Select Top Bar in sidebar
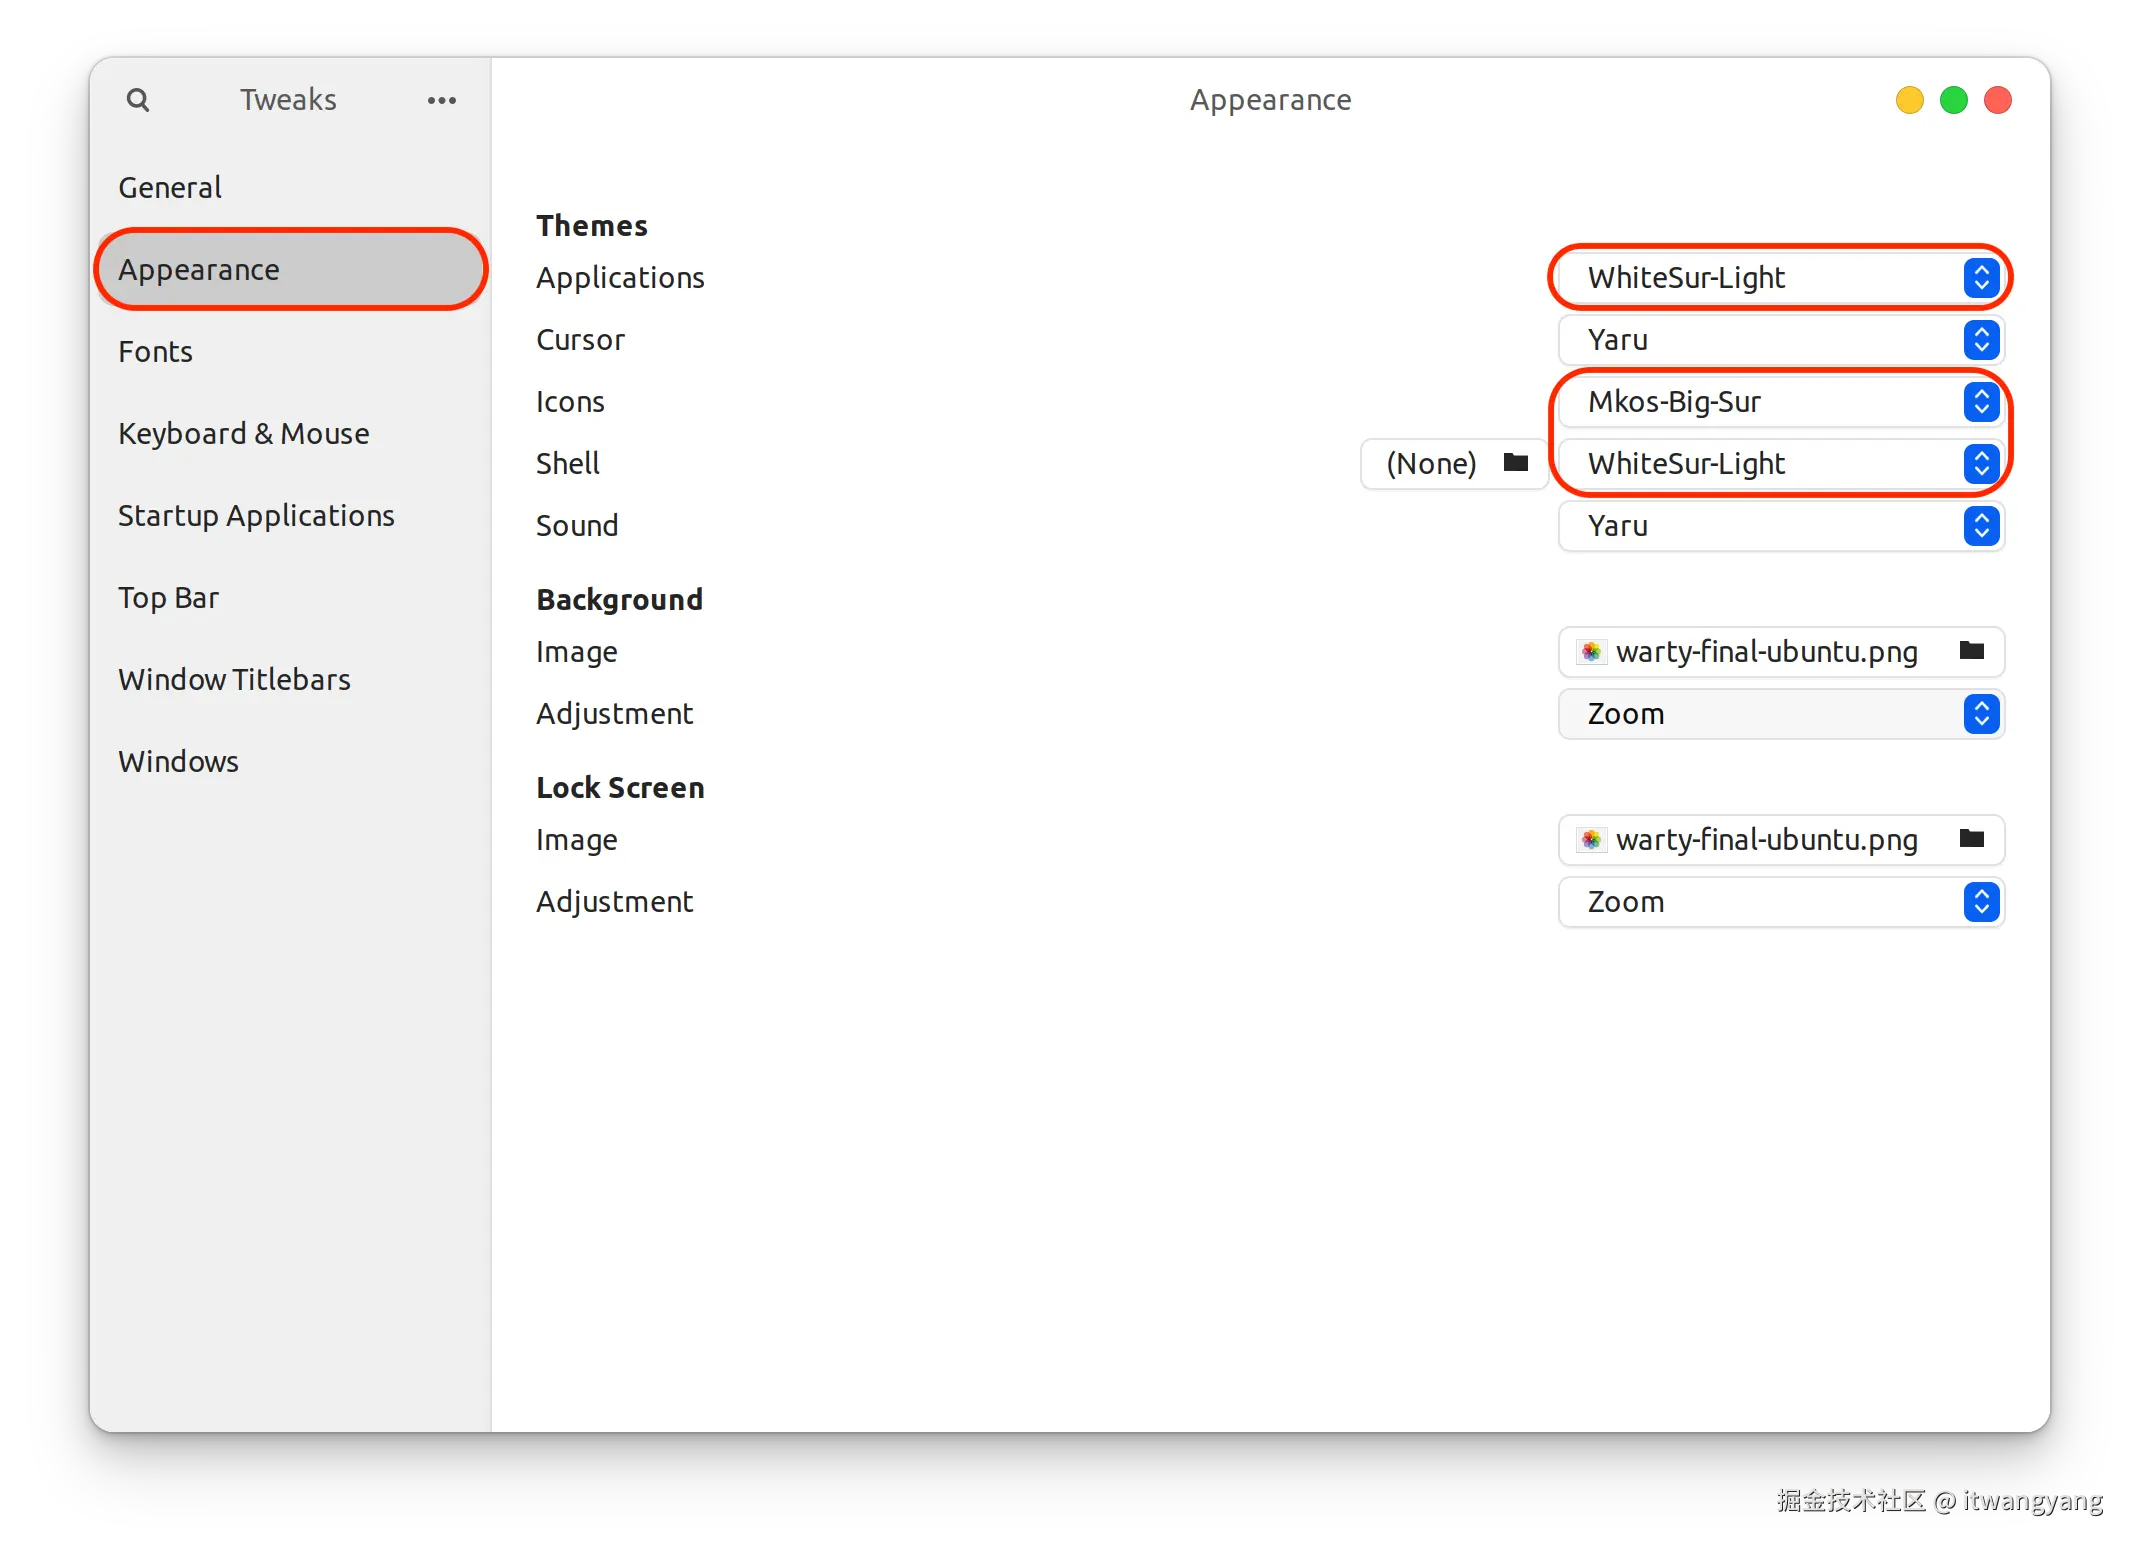2140x1554 pixels. coord(168,598)
